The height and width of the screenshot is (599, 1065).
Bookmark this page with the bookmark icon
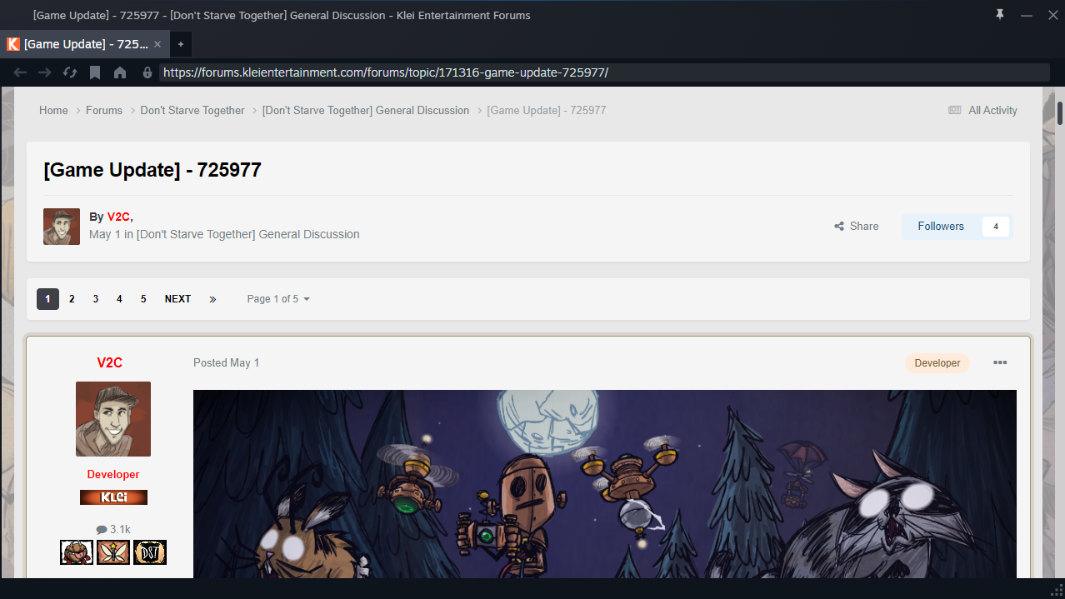[95, 73]
